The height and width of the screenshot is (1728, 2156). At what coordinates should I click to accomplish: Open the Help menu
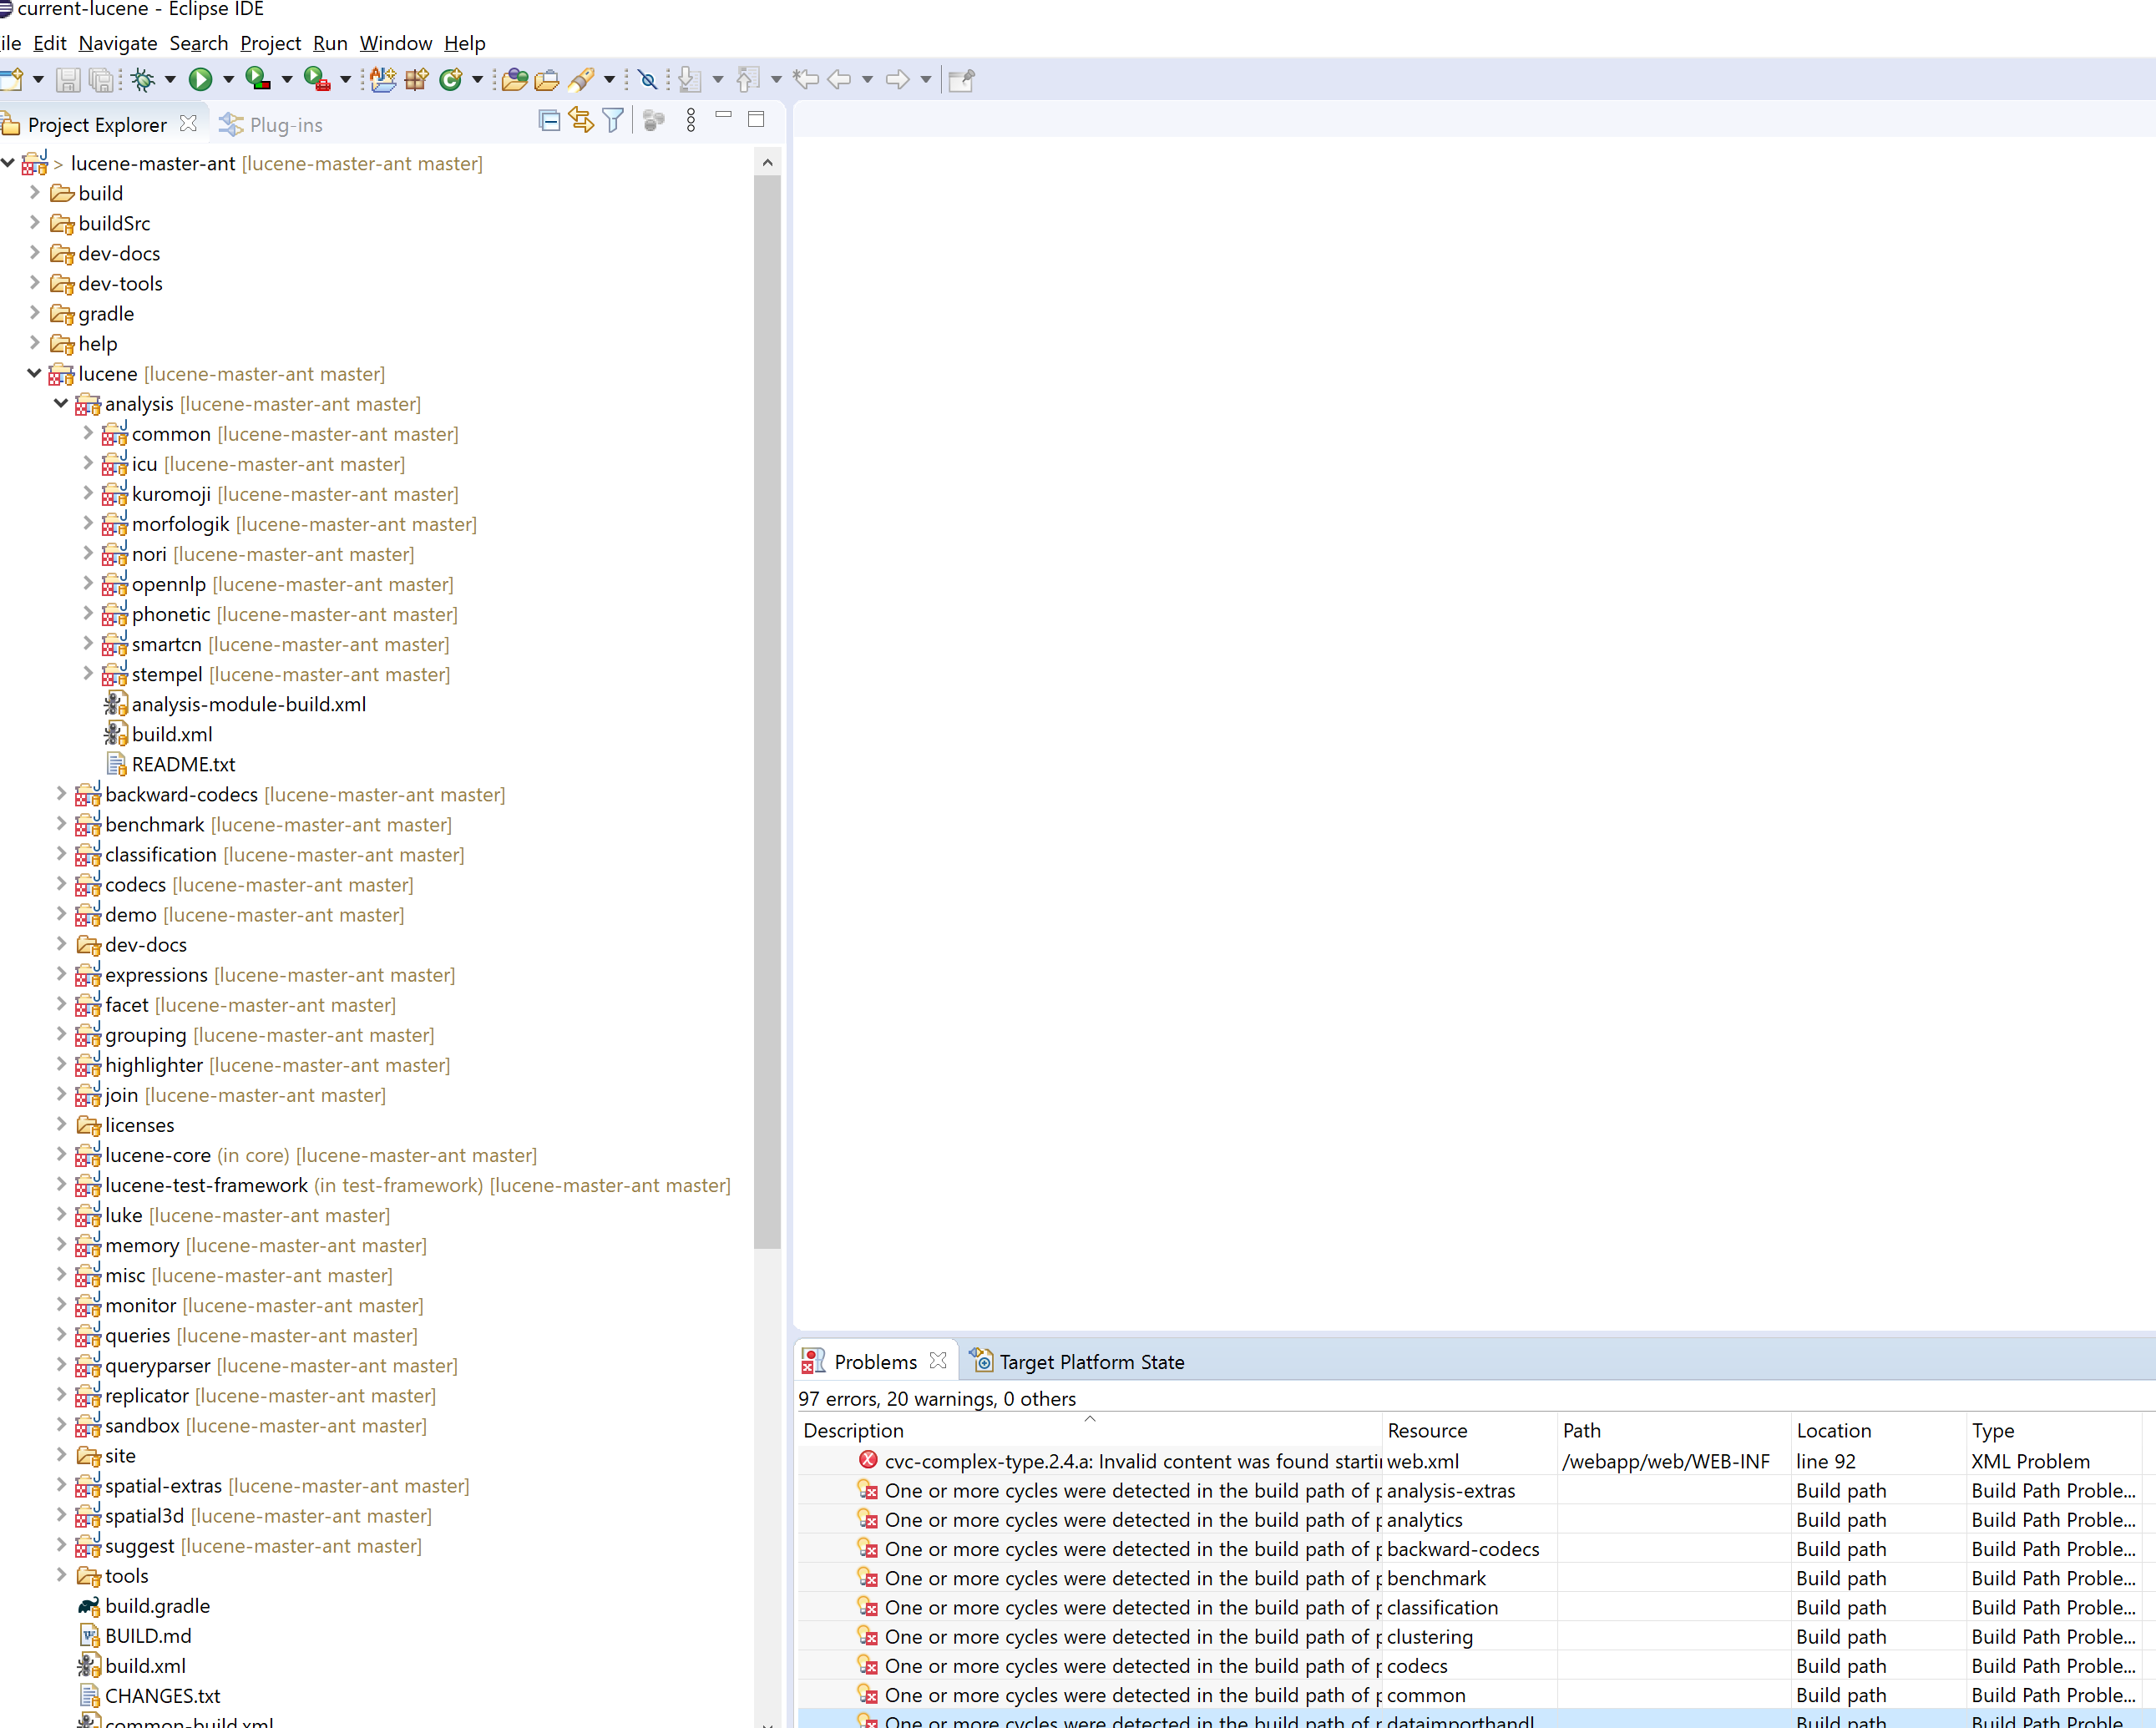465,43
